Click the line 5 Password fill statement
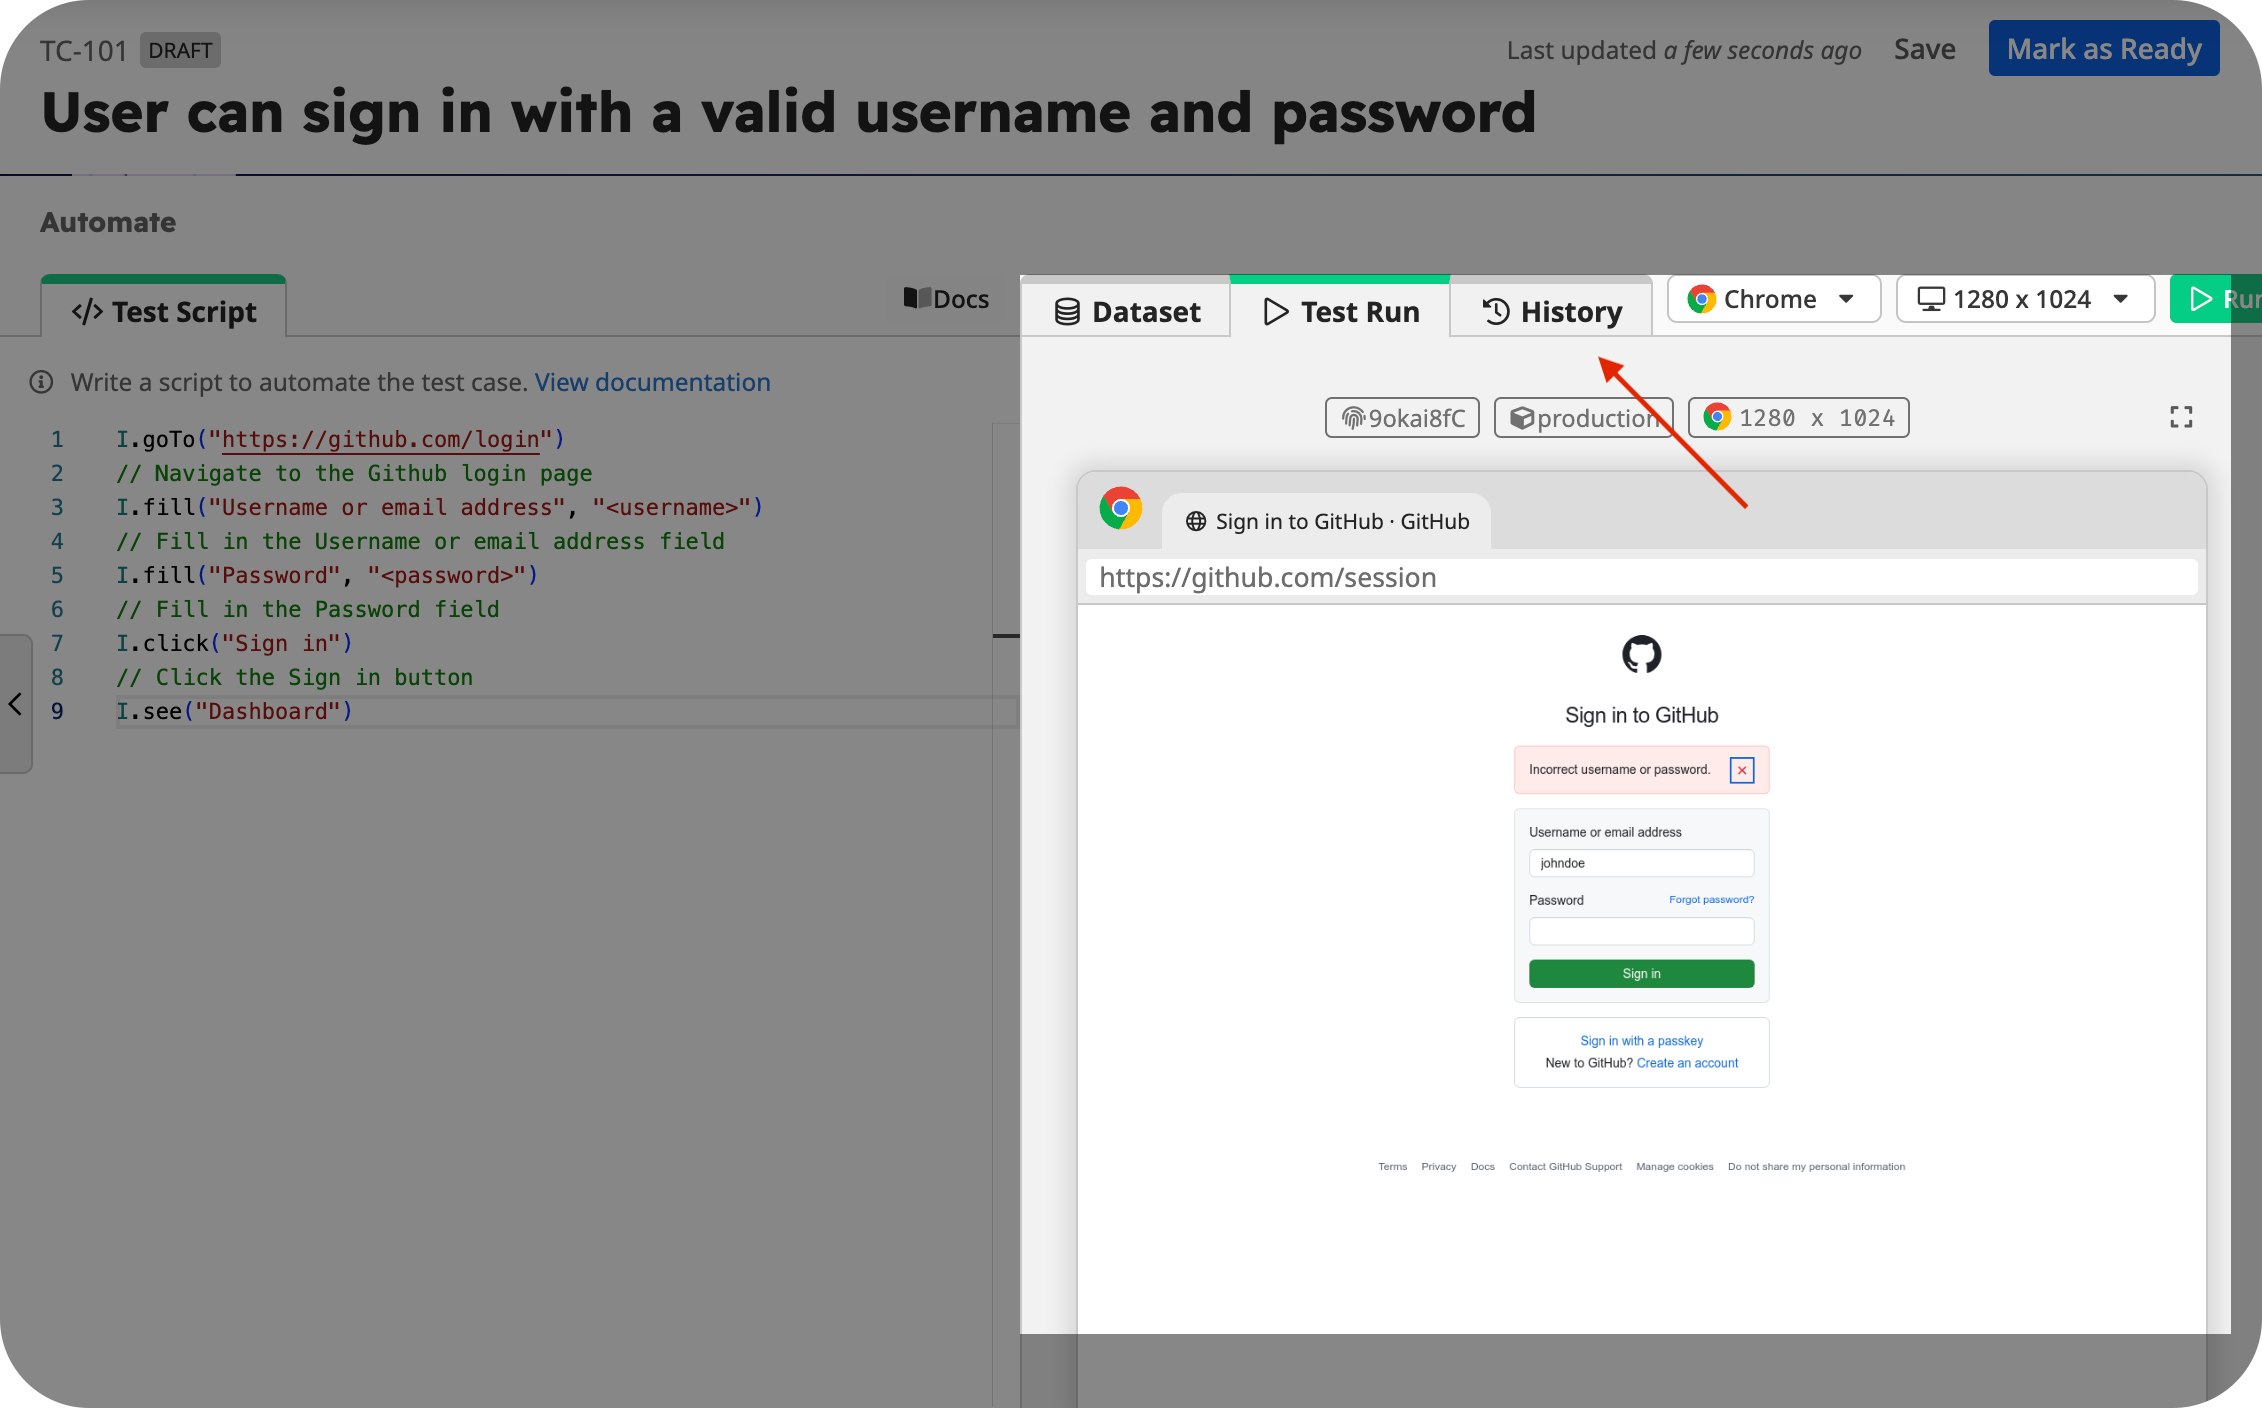 click(327, 575)
